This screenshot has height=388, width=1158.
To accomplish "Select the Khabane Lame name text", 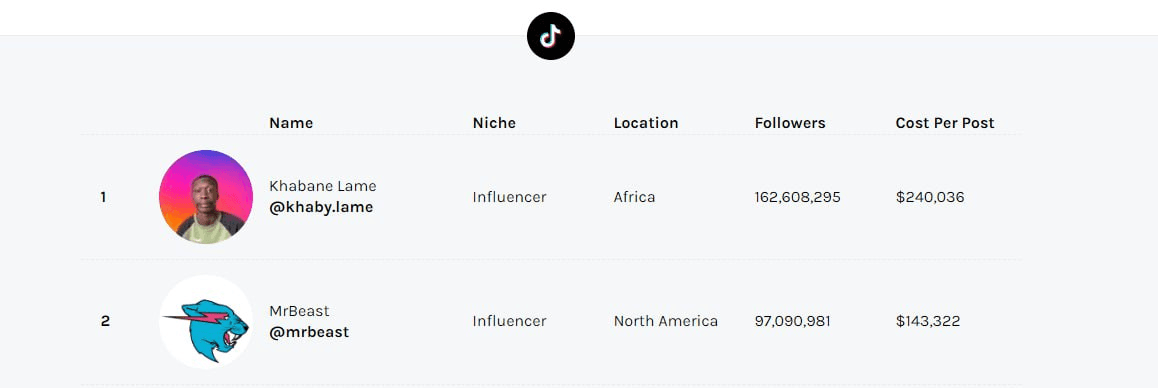I will (x=323, y=186).
